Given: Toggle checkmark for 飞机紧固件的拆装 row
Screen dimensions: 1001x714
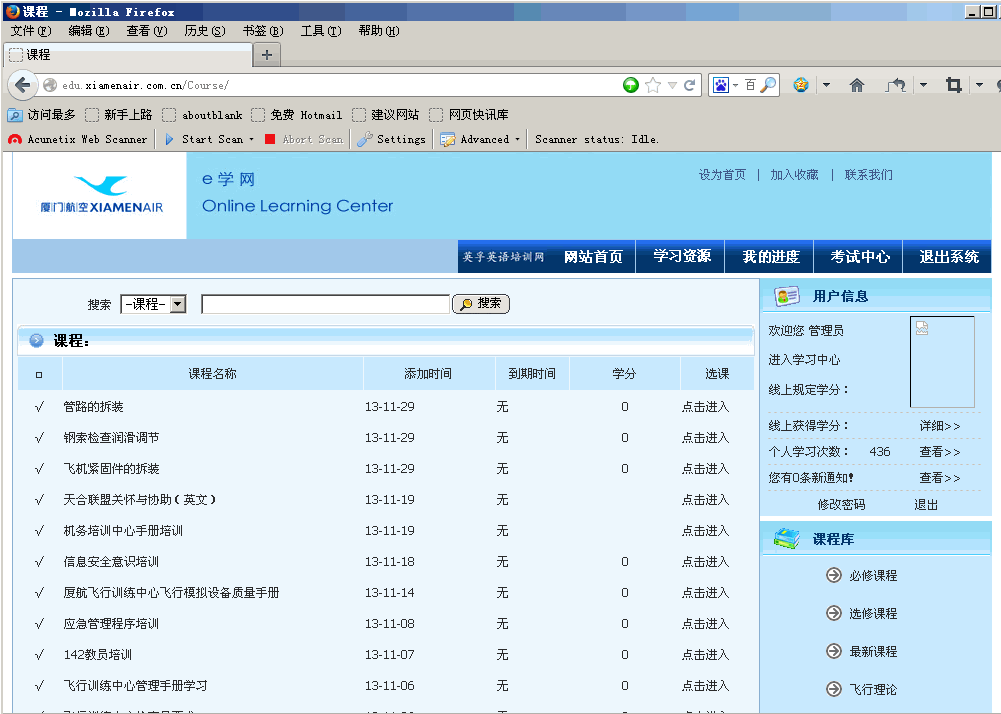Looking at the screenshot, I should click(x=39, y=469).
